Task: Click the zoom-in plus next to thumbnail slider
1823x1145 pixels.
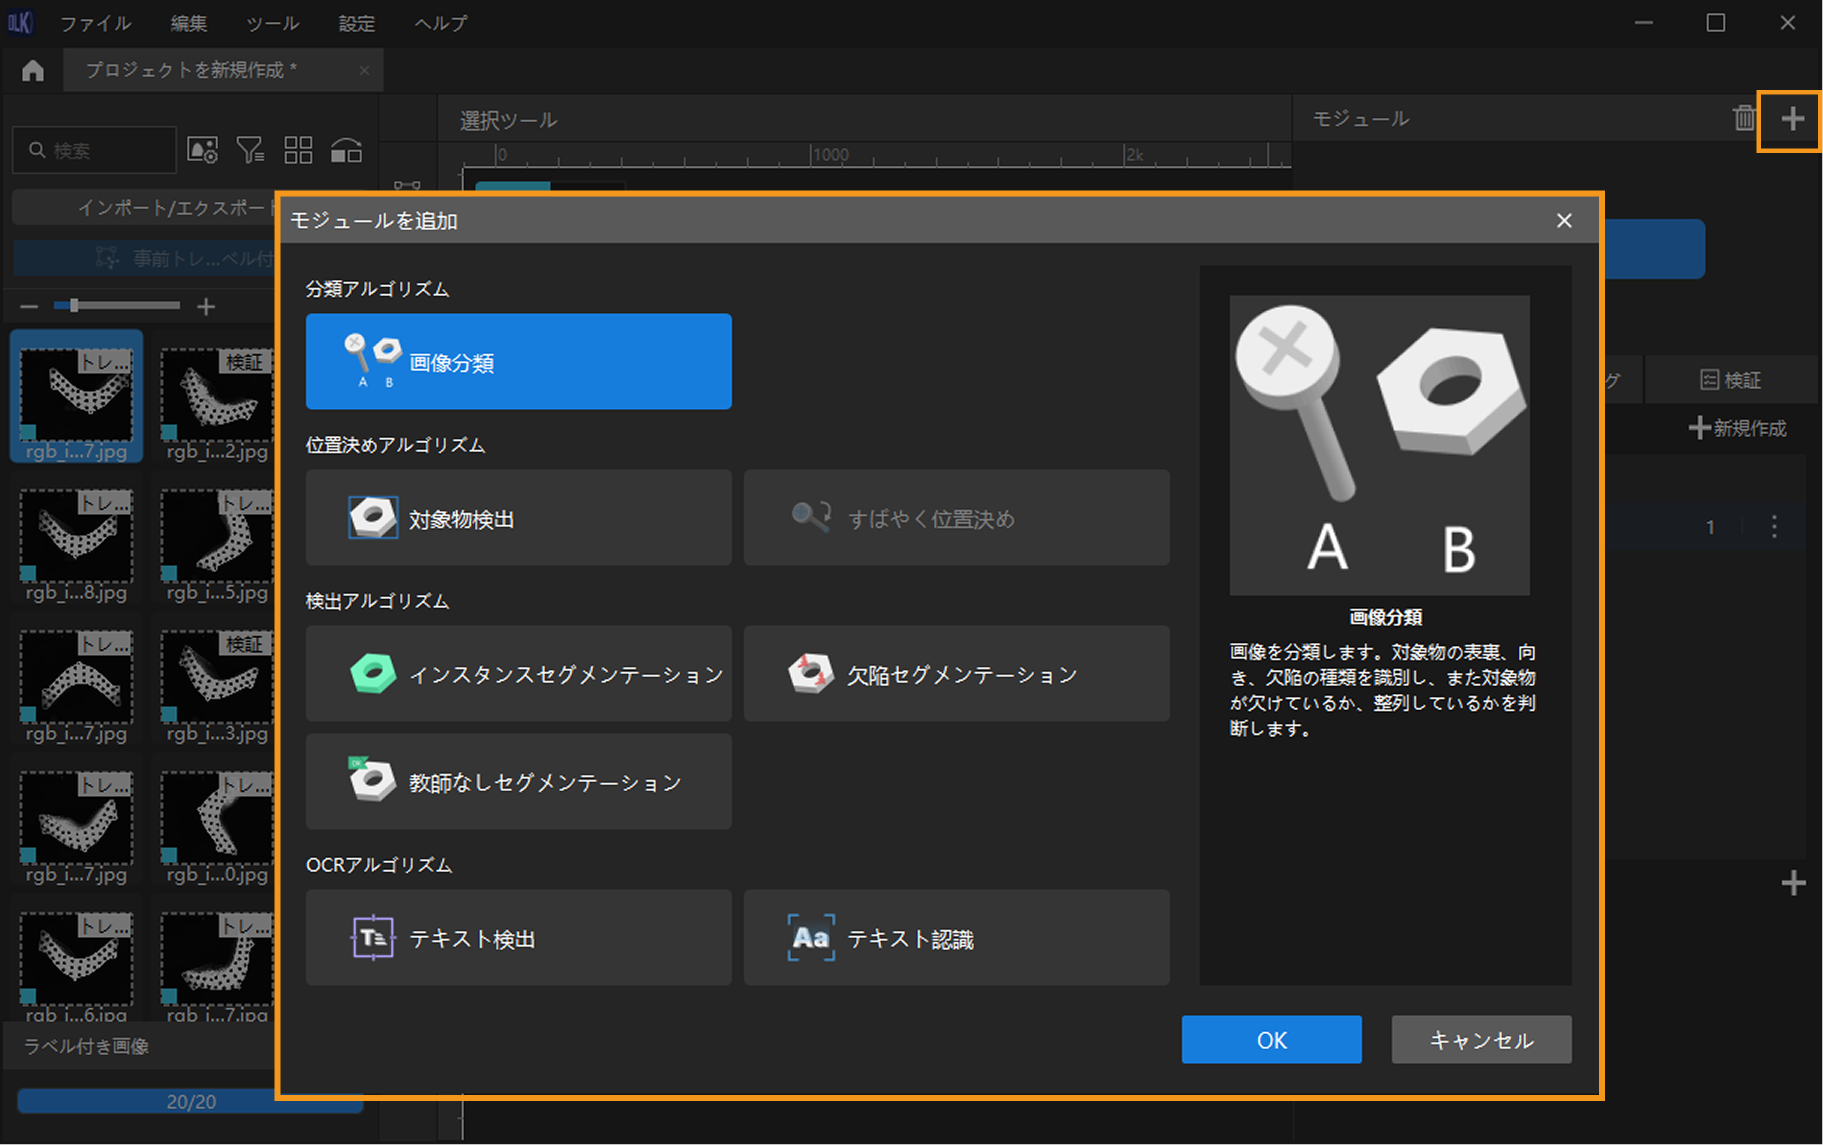Action: (206, 306)
